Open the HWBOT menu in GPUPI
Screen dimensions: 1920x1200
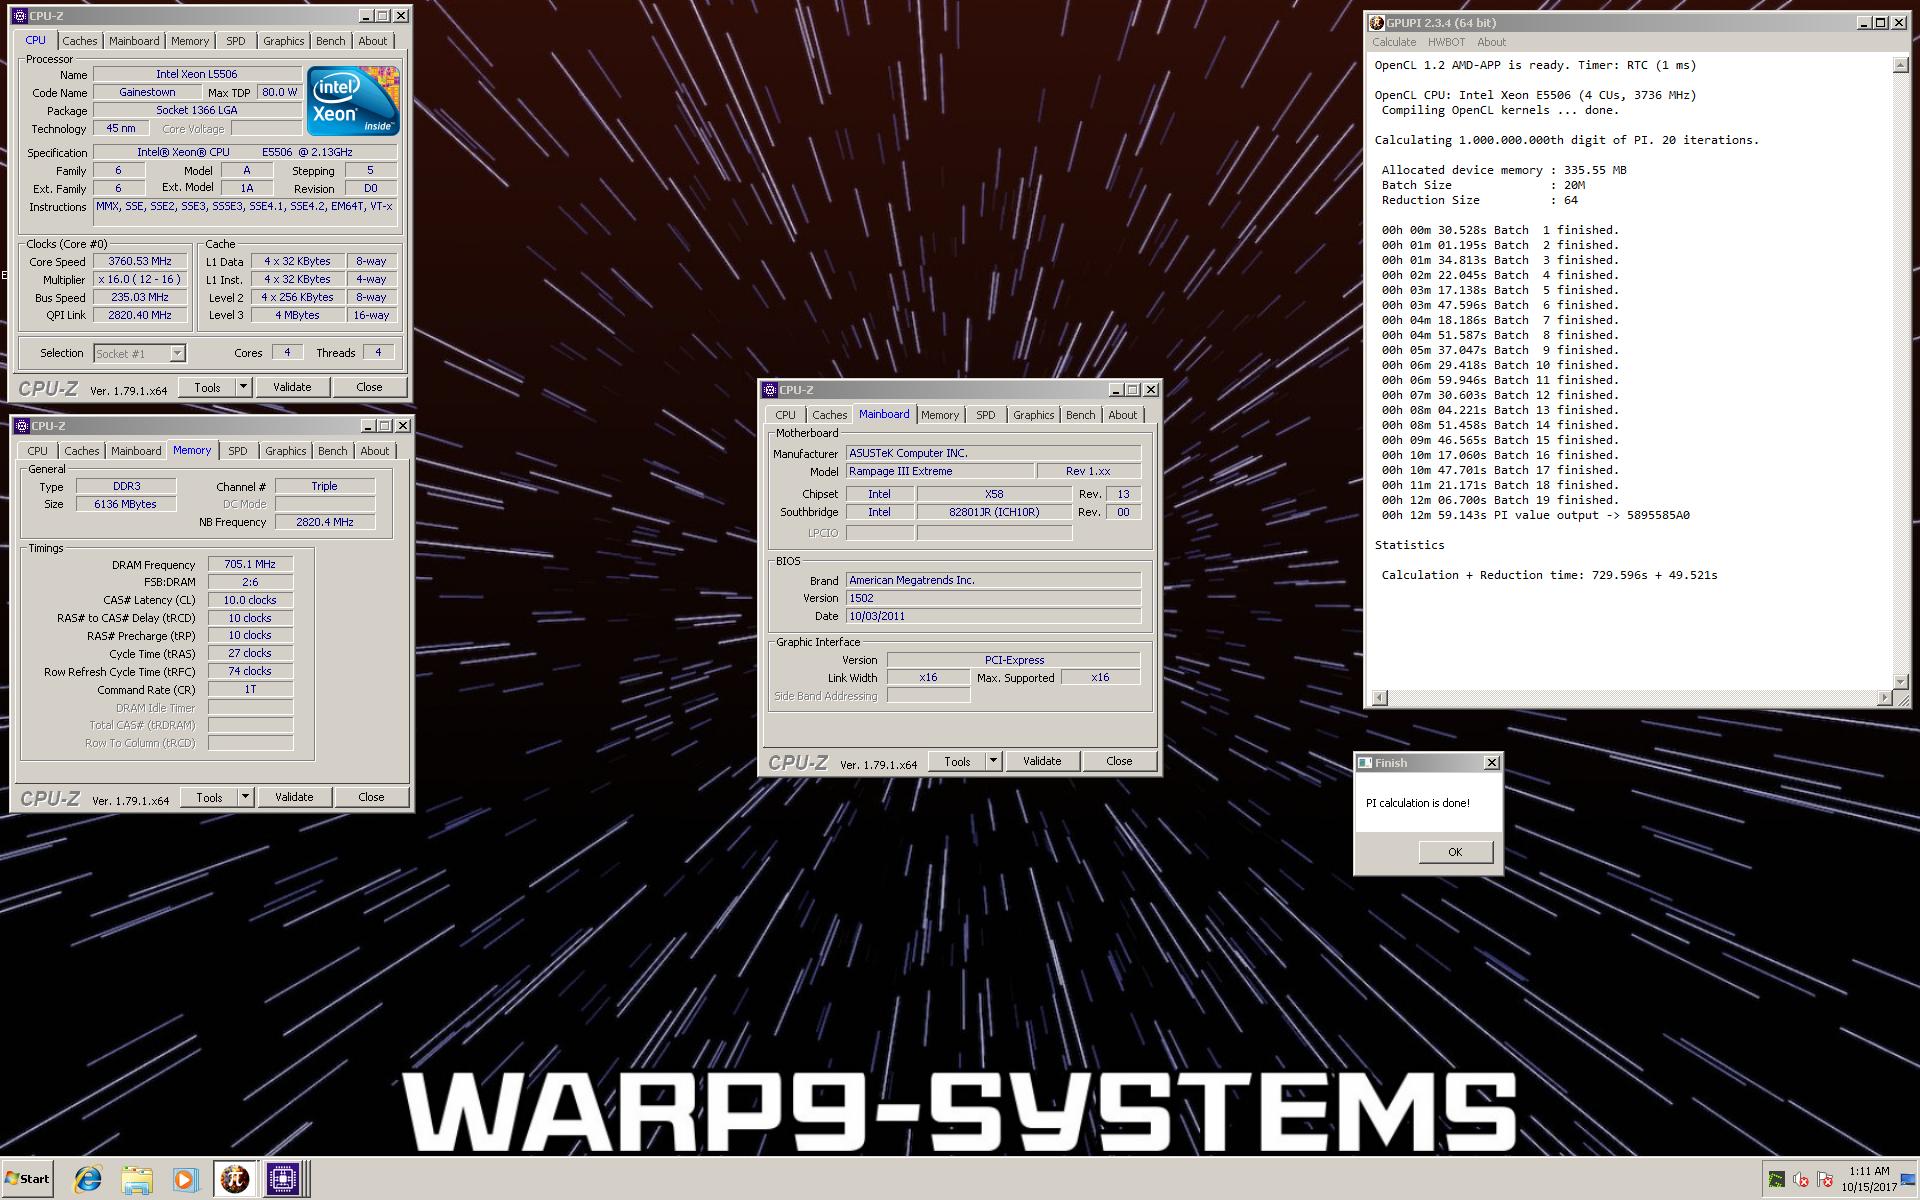pos(1446,42)
